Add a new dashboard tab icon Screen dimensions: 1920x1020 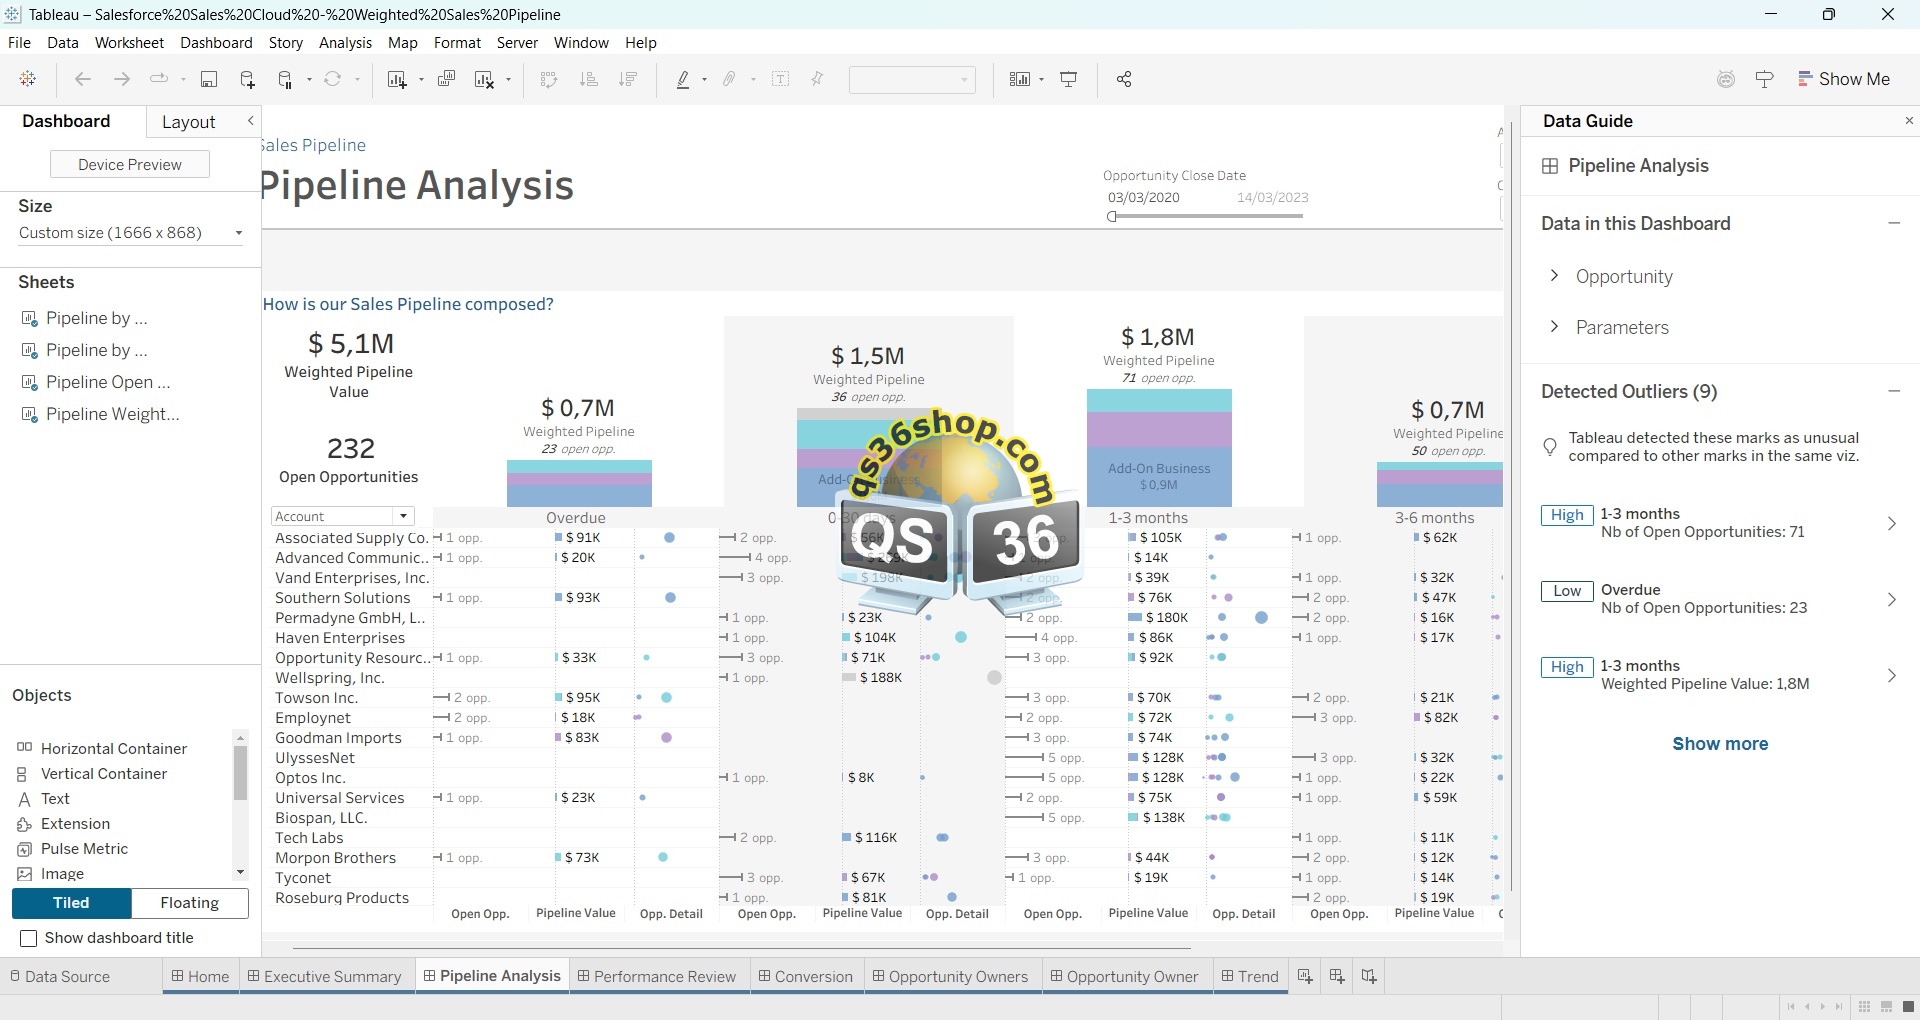point(1337,977)
